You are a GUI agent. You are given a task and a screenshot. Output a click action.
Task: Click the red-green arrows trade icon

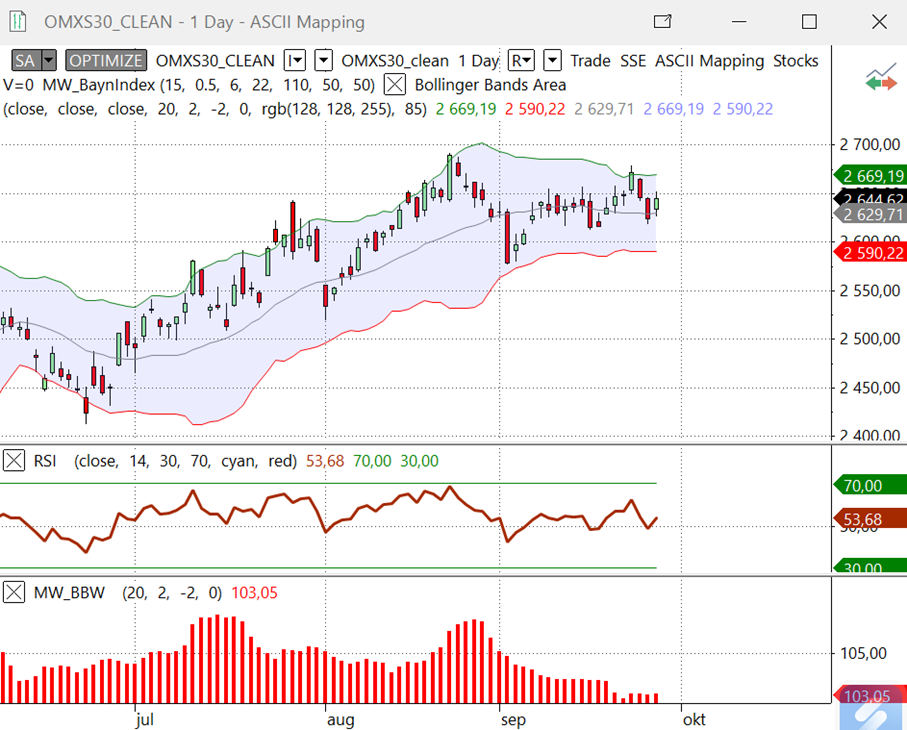coord(881,80)
